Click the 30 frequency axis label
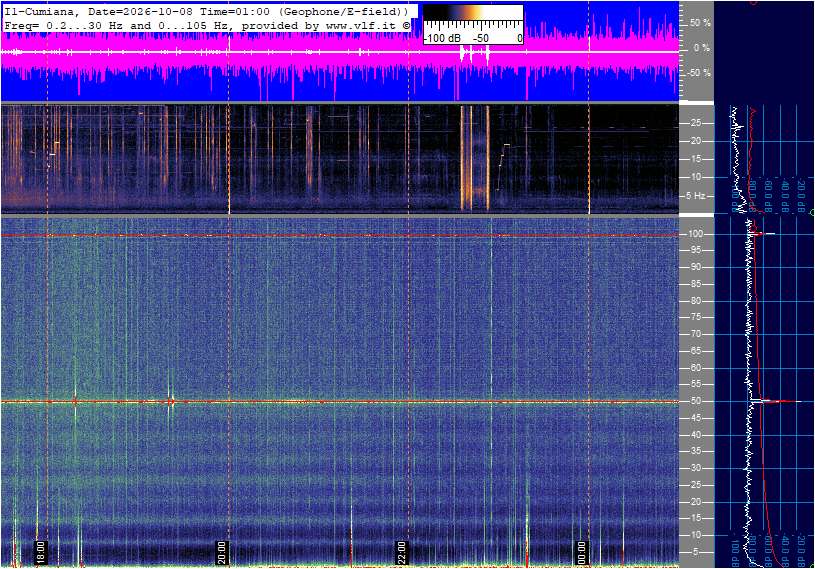815x569 pixels. 695,468
